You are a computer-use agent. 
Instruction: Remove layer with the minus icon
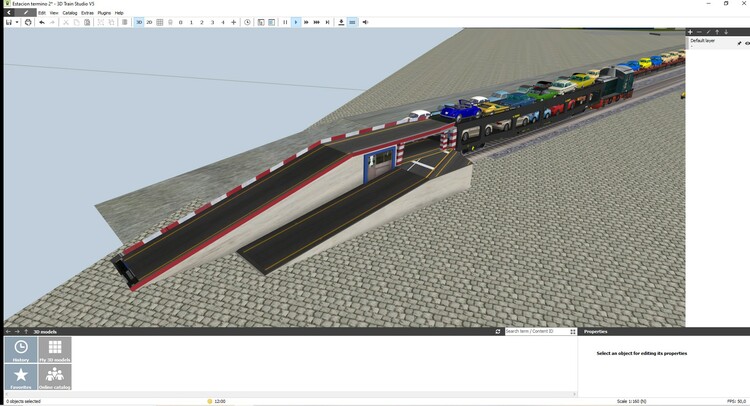point(699,32)
